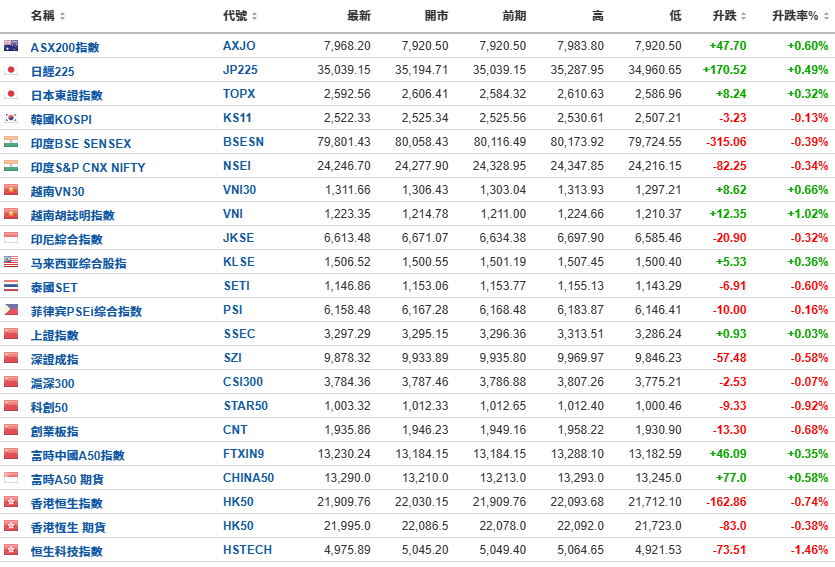Click the 開市 column header
This screenshot has height=567, width=835.
437,16
